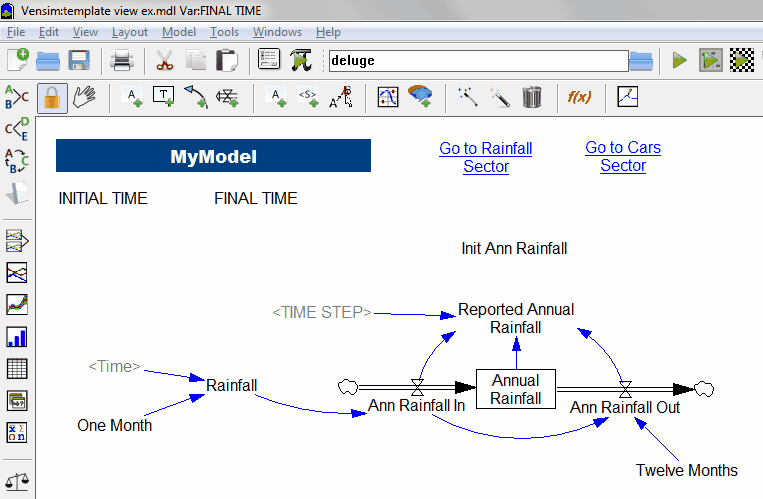Click the Delete trash can tool

pyautogui.click(x=532, y=97)
